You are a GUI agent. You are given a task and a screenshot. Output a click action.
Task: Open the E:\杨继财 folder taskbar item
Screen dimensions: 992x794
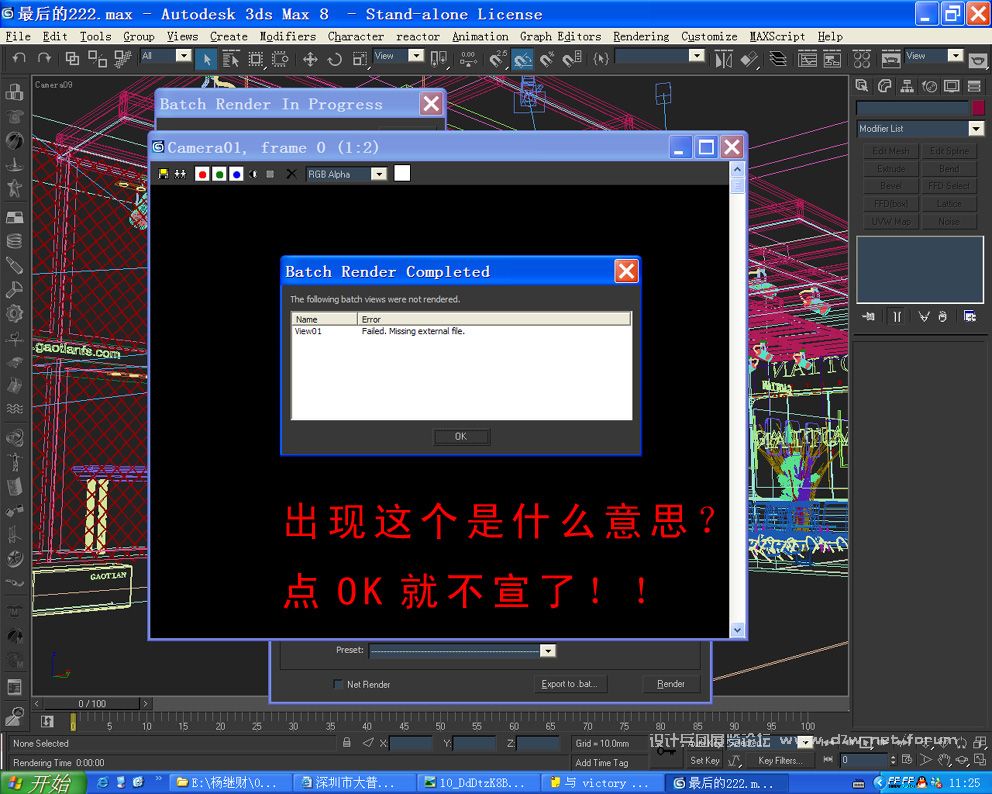pyautogui.click(x=230, y=783)
